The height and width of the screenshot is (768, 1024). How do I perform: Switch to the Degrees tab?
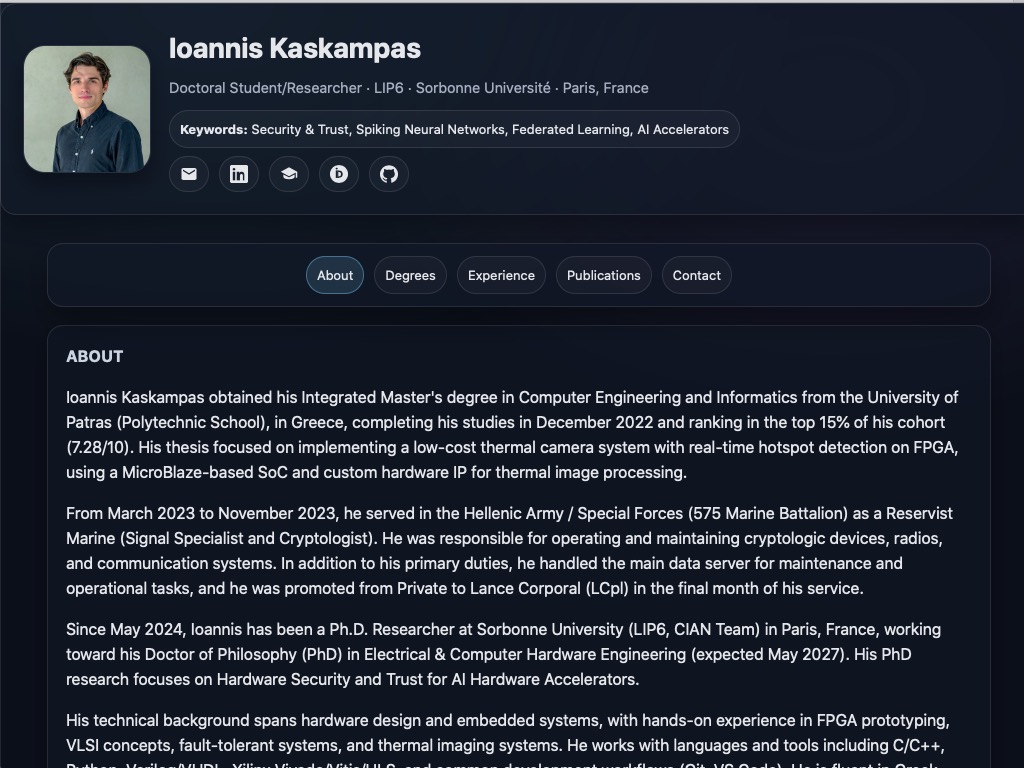(410, 275)
